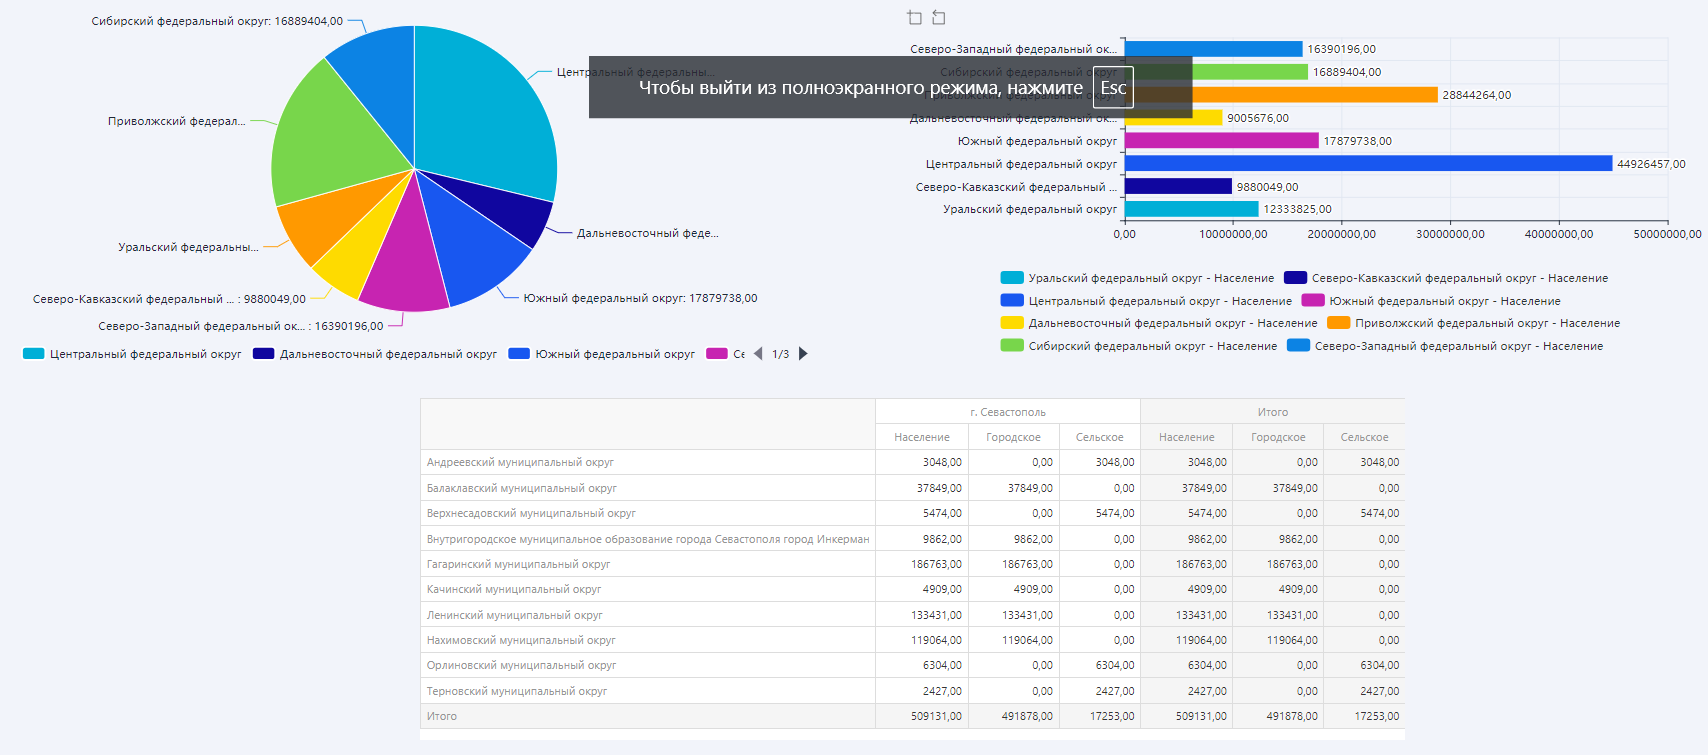The height and width of the screenshot is (755, 1708).
Task: Toggle Центральный федеральный округ in pie legend
Action: [133, 354]
